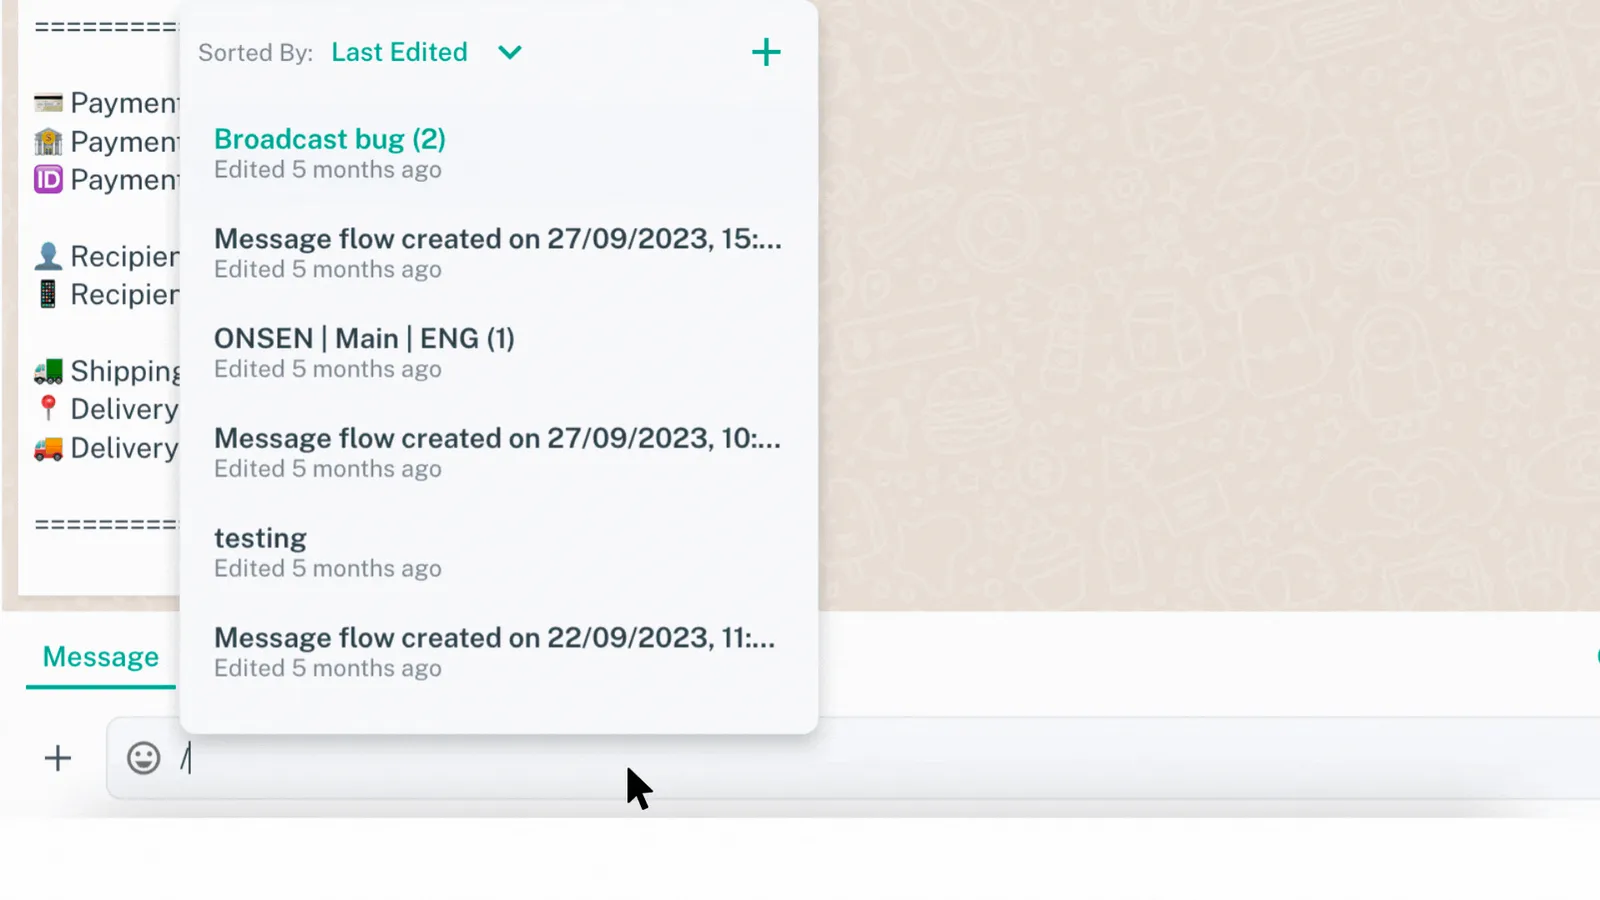The width and height of the screenshot is (1600, 900).
Task: Select ONSEN | Main | ENG (1) flow
Action: 364,339
